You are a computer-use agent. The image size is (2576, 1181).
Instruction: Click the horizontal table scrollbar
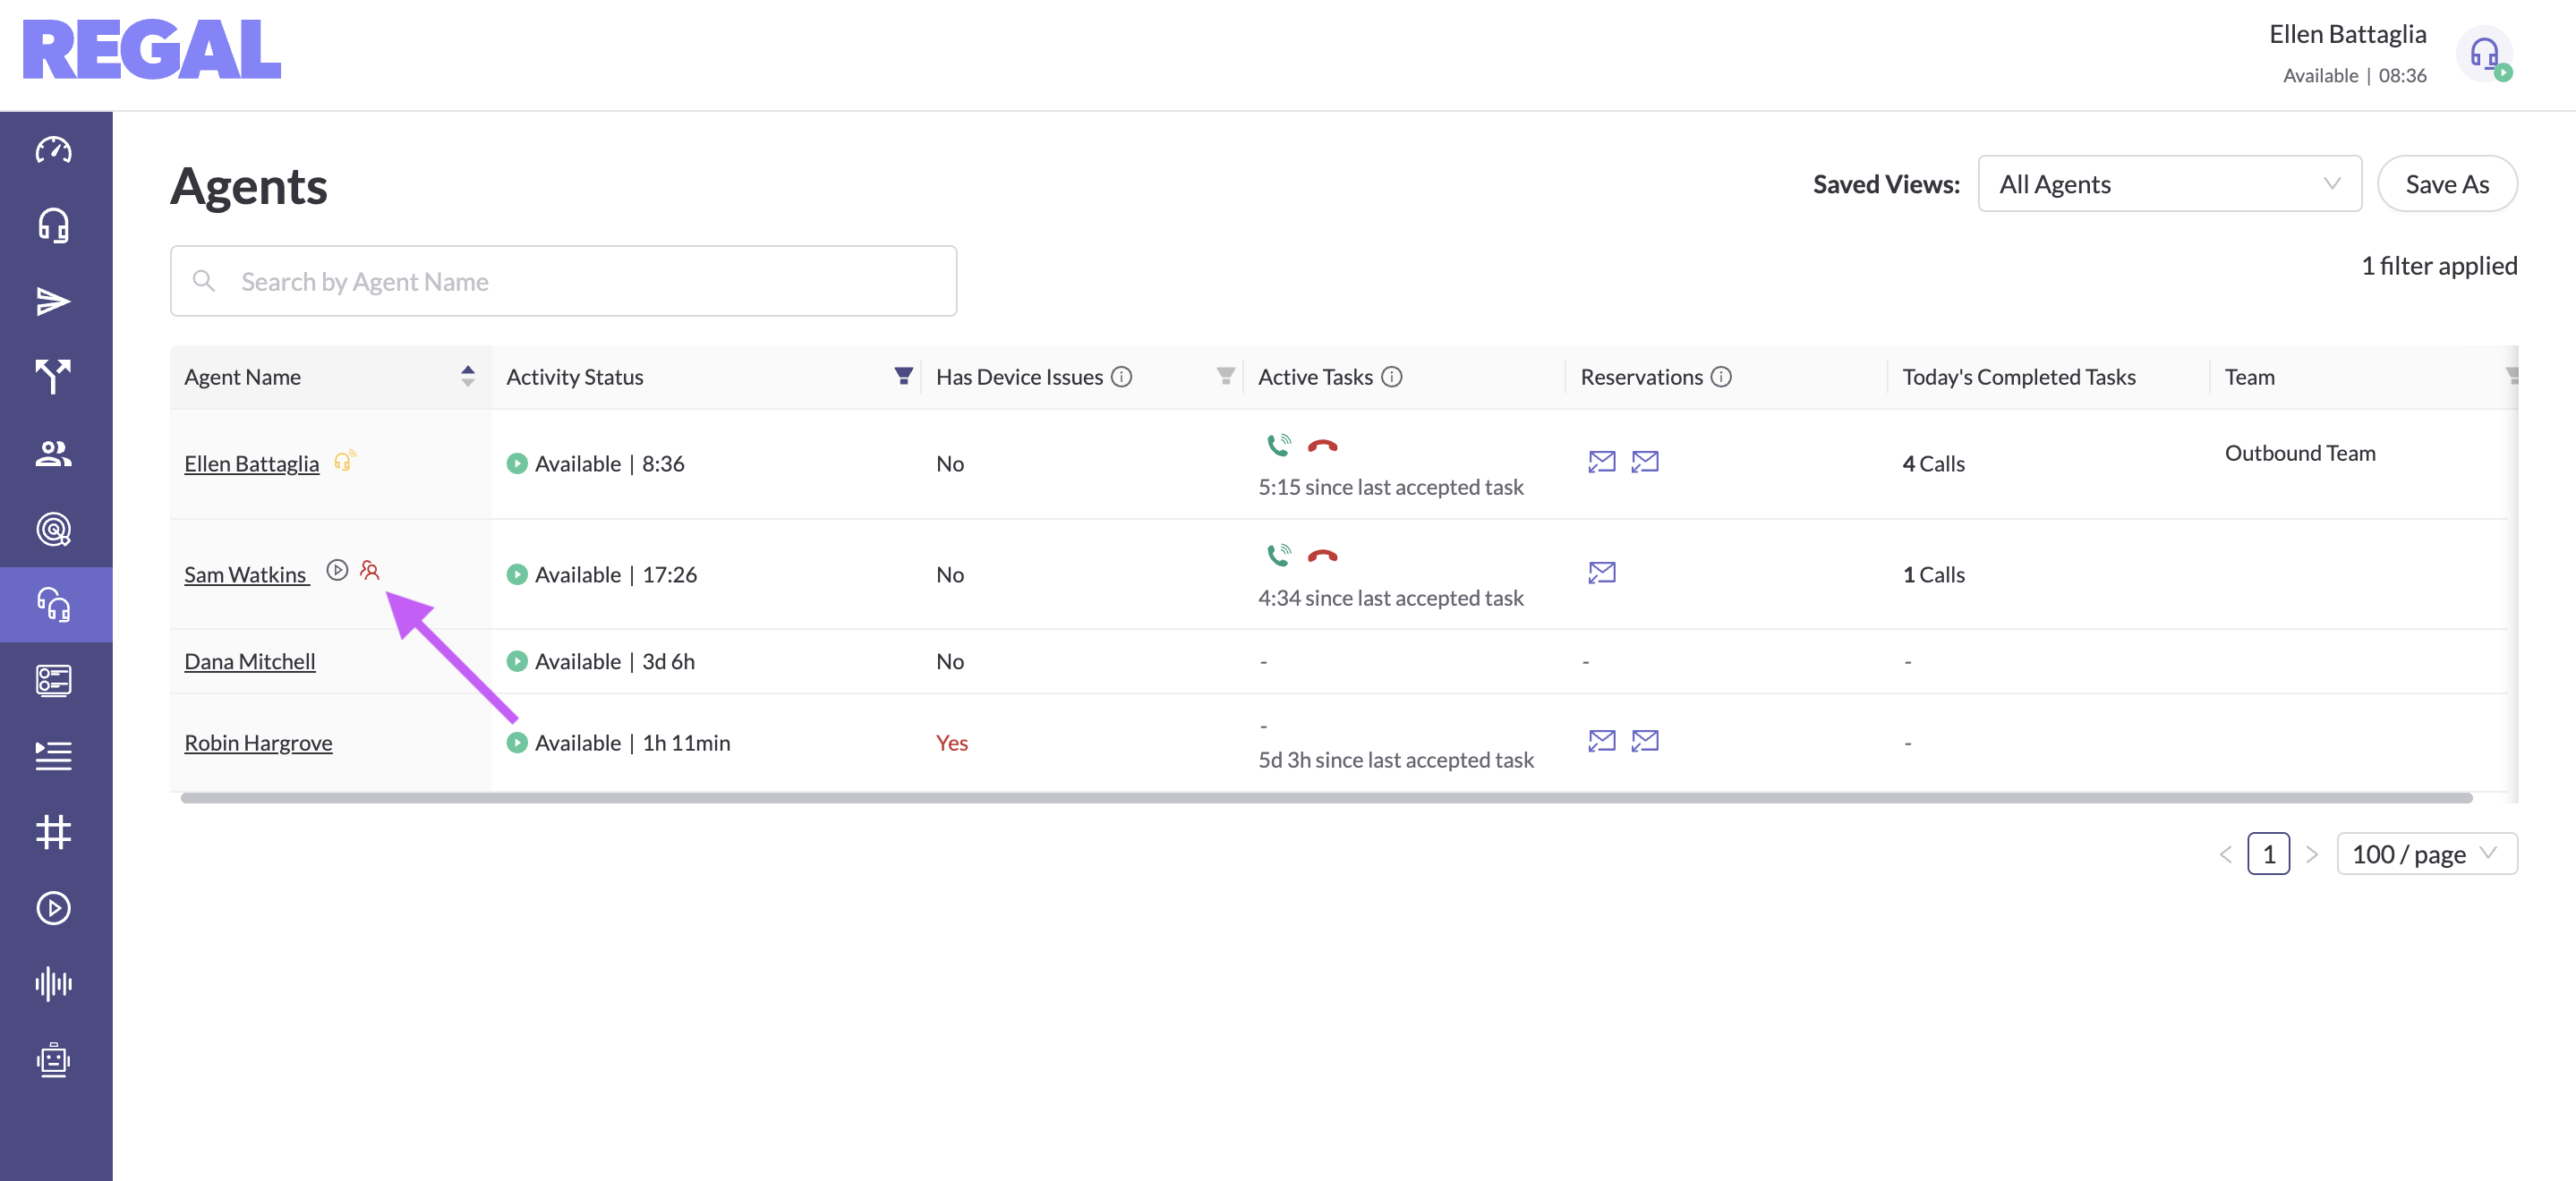(x=1326, y=798)
